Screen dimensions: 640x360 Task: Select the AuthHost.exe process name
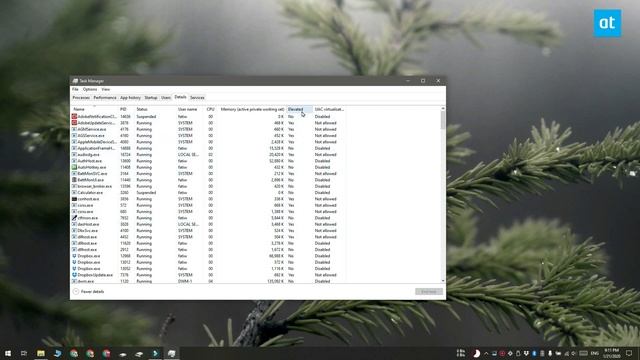[89, 161]
